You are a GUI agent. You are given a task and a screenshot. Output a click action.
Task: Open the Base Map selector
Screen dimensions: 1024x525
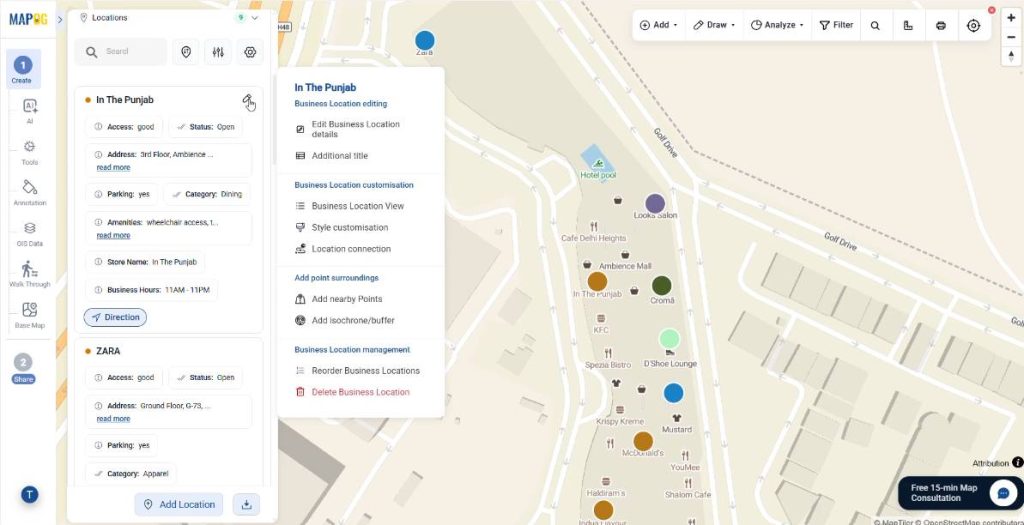click(x=29, y=315)
